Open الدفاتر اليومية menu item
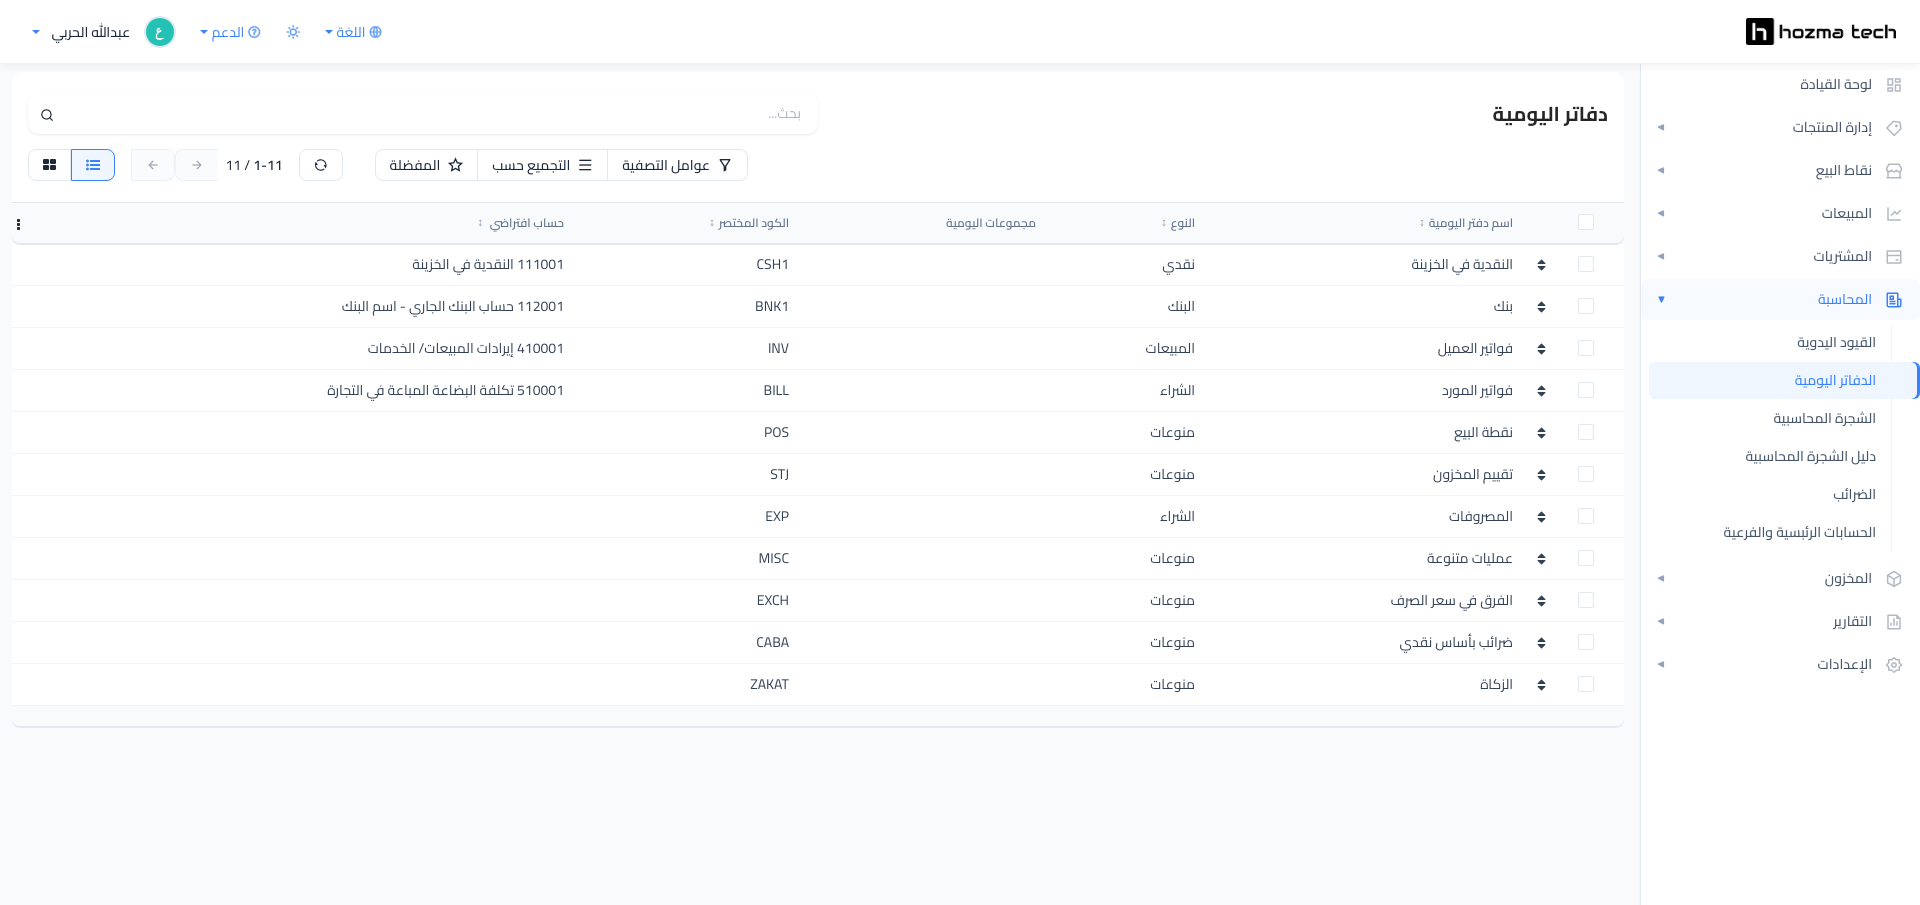The width and height of the screenshot is (1920, 905). [x=1835, y=380]
